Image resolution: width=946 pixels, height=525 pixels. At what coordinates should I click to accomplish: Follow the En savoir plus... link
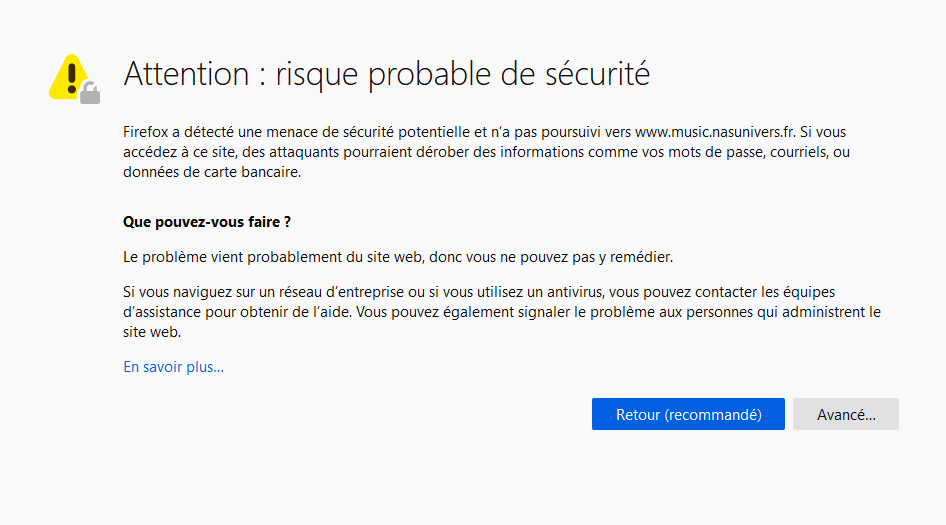point(173,367)
